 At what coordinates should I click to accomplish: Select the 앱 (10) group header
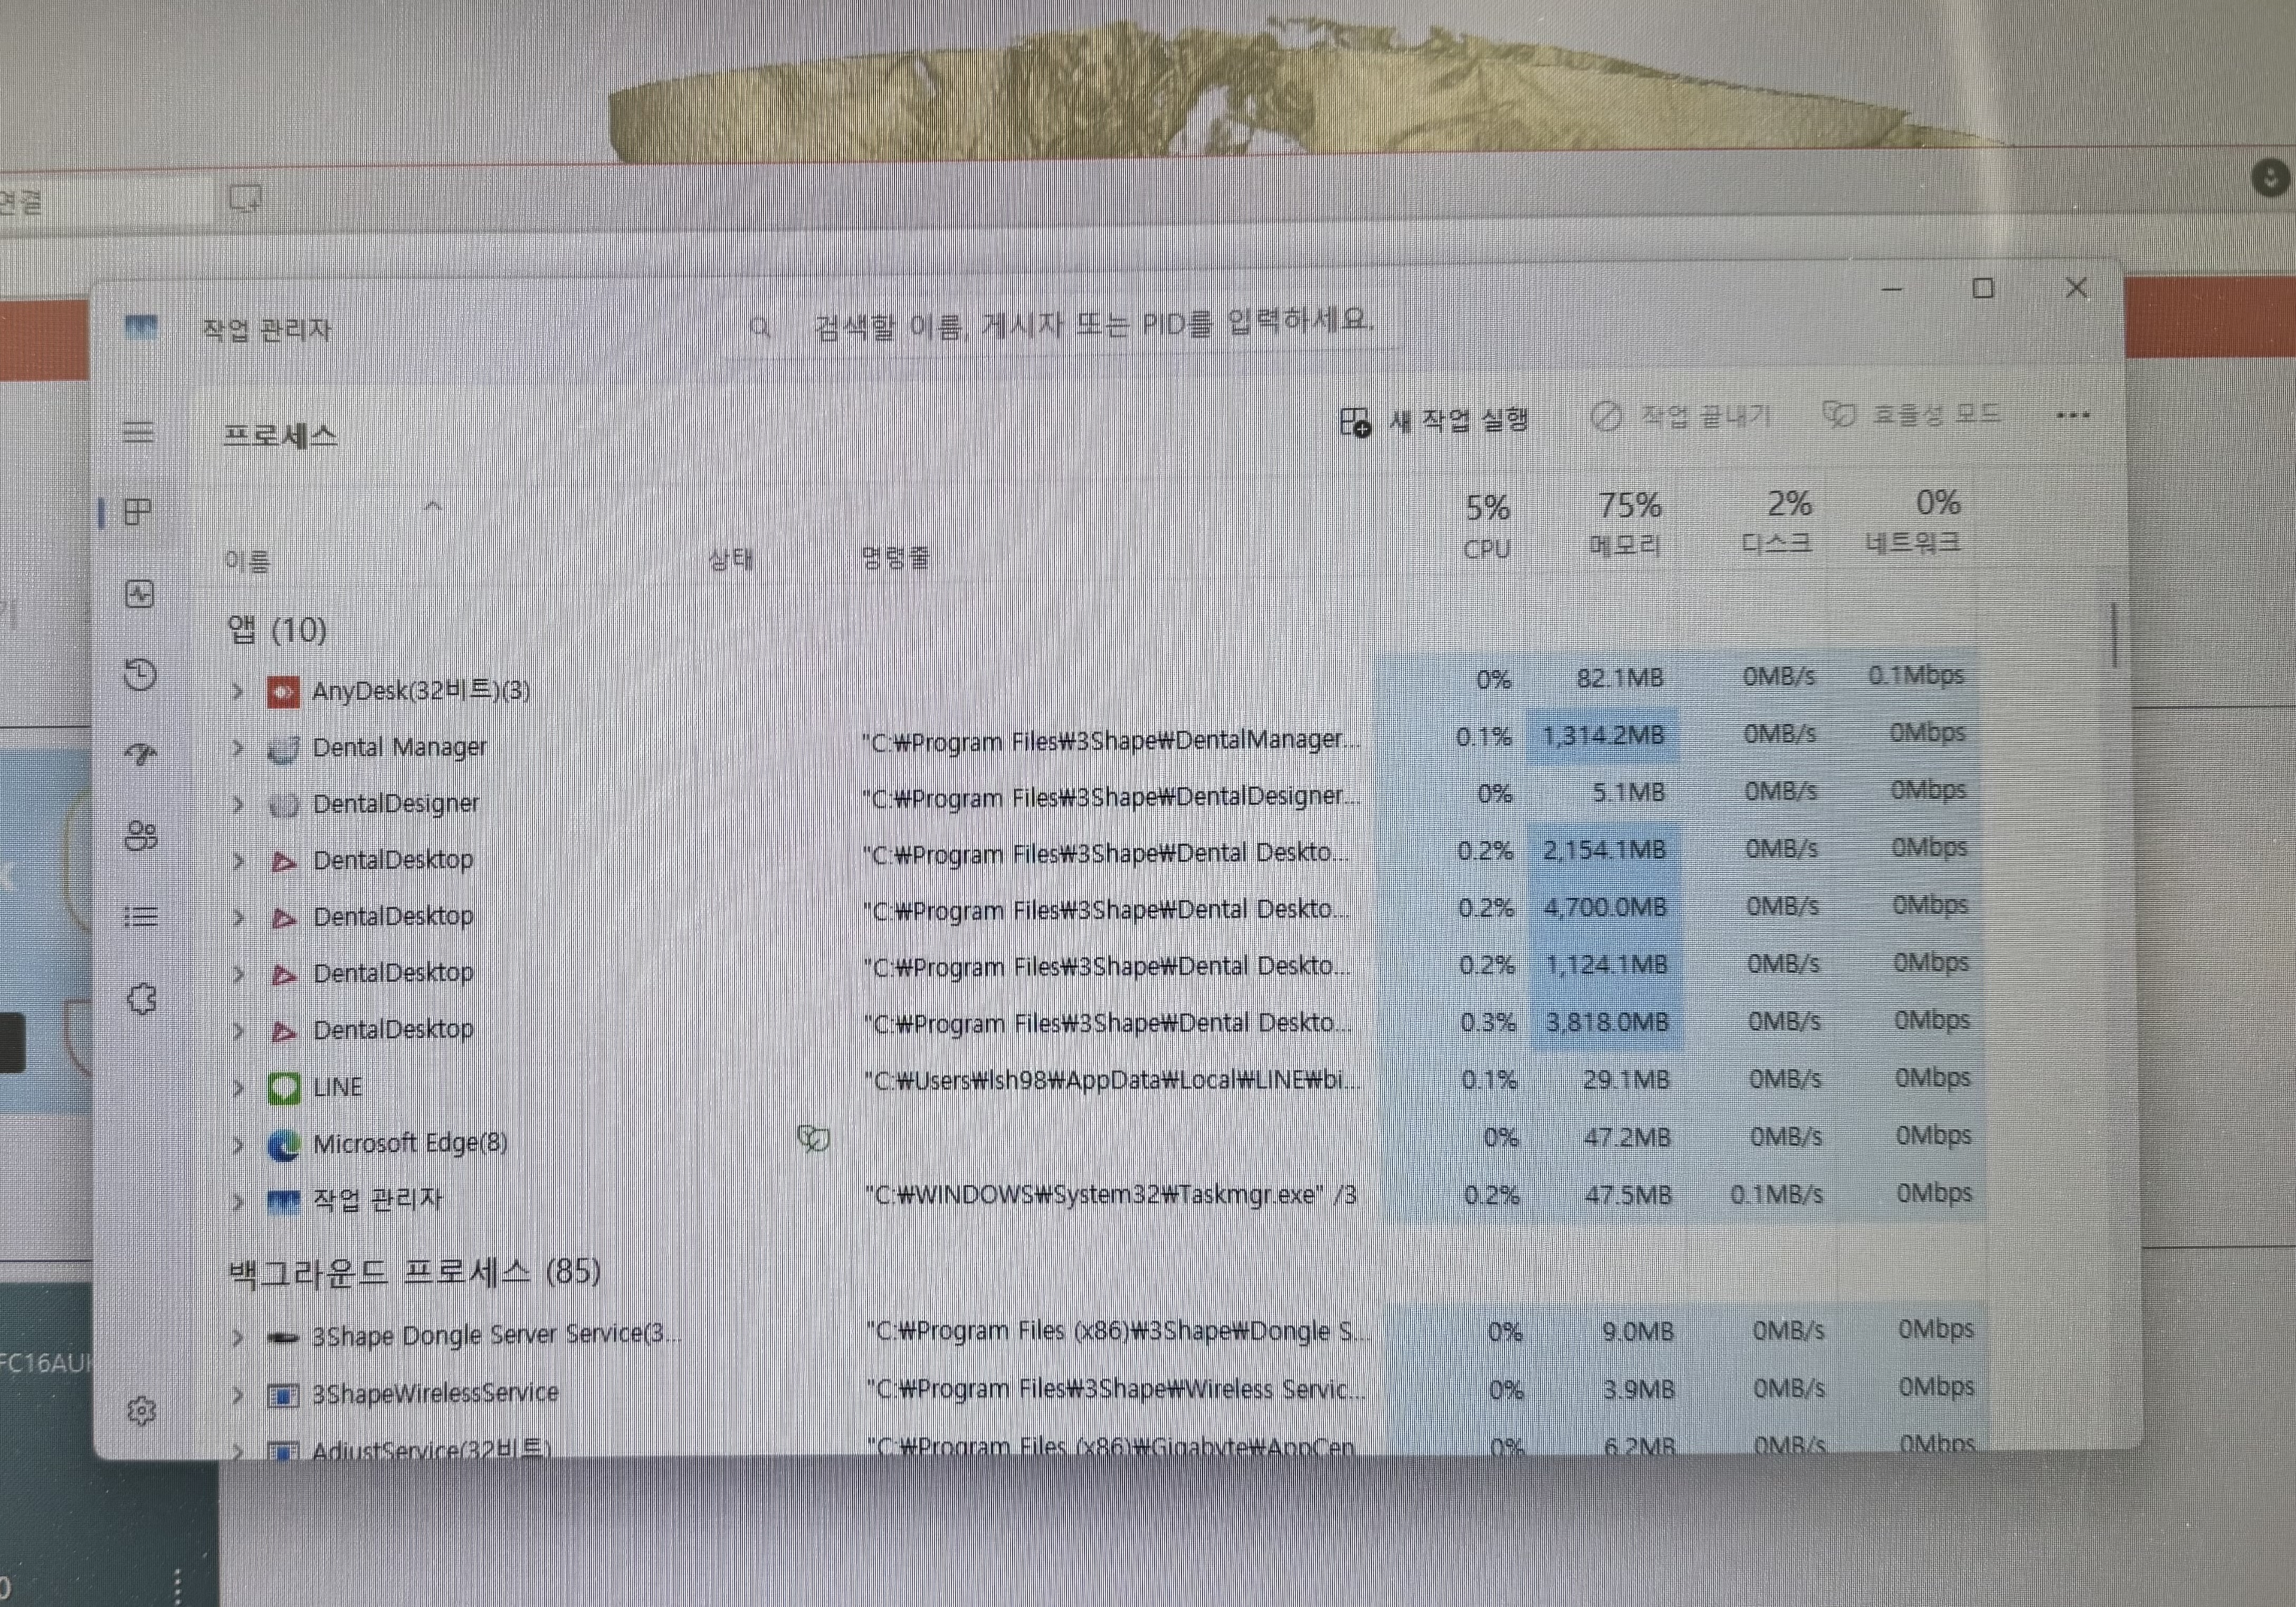click(x=277, y=629)
